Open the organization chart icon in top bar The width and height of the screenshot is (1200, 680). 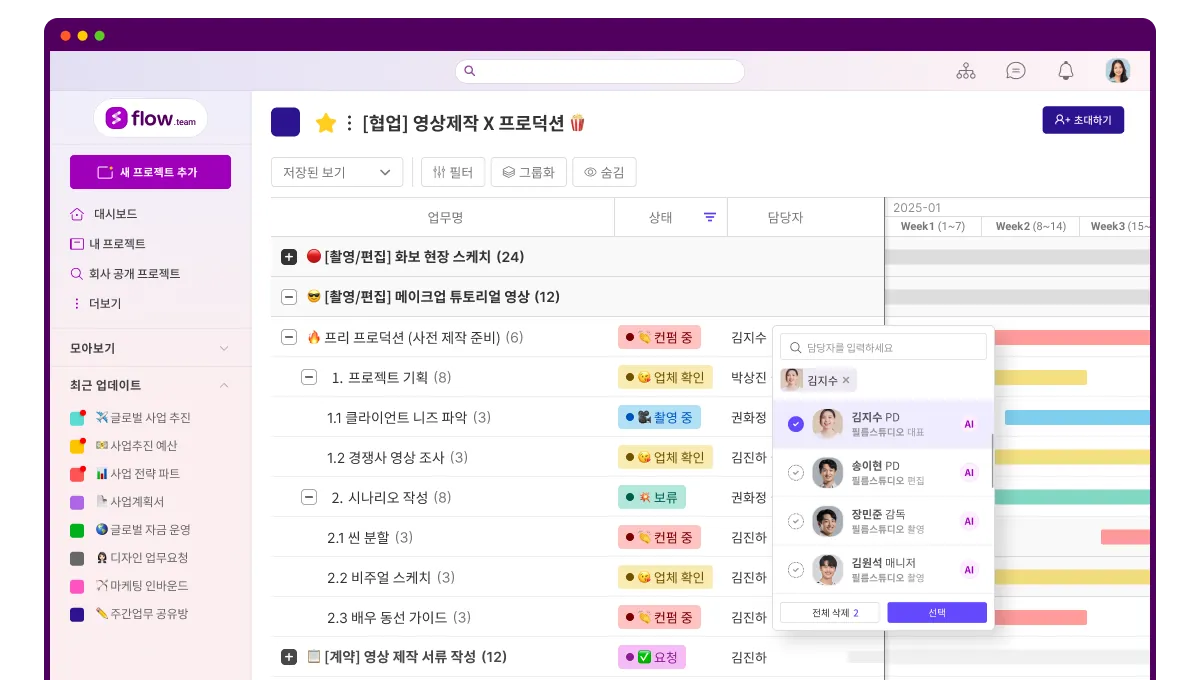(x=965, y=71)
